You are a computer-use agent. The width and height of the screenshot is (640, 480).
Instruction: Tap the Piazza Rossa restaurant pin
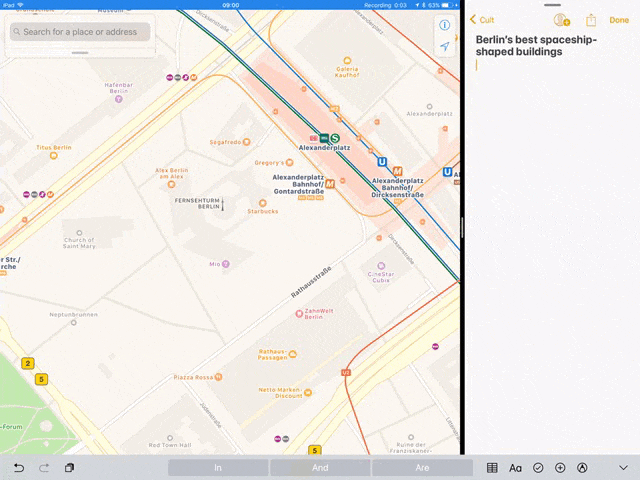(x=218, y=377)
